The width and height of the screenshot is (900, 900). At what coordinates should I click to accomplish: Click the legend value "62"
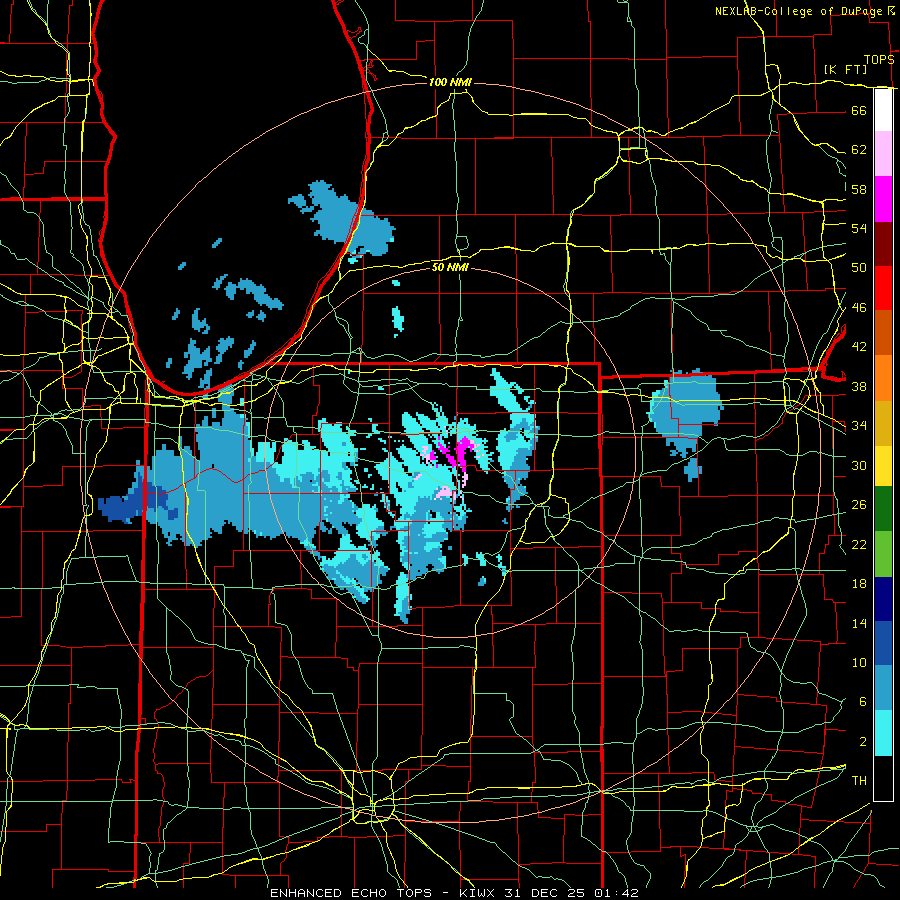click(859, 149)
